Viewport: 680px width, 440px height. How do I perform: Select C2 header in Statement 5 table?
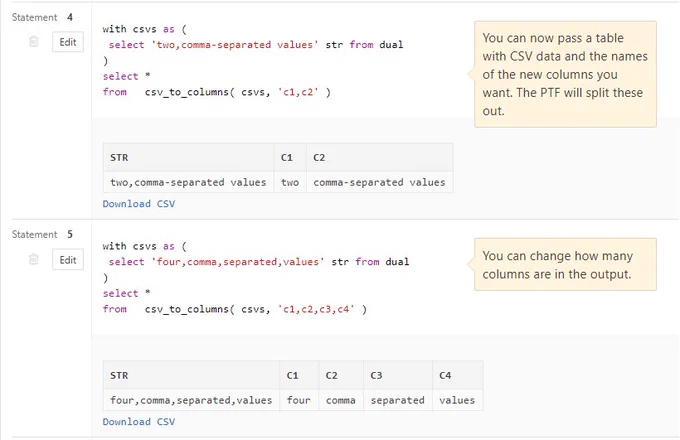point(341,375)
